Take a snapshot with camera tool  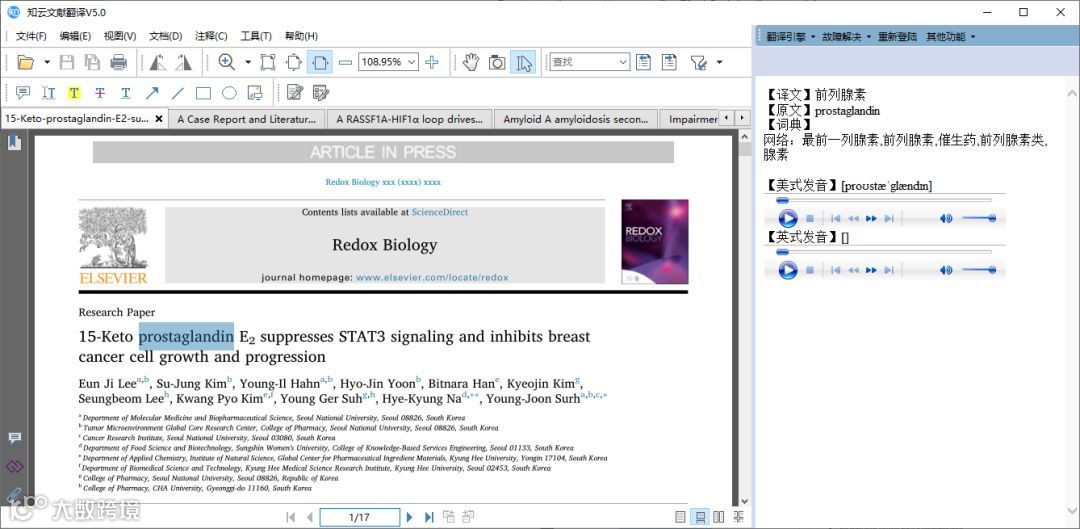[497, 63]
